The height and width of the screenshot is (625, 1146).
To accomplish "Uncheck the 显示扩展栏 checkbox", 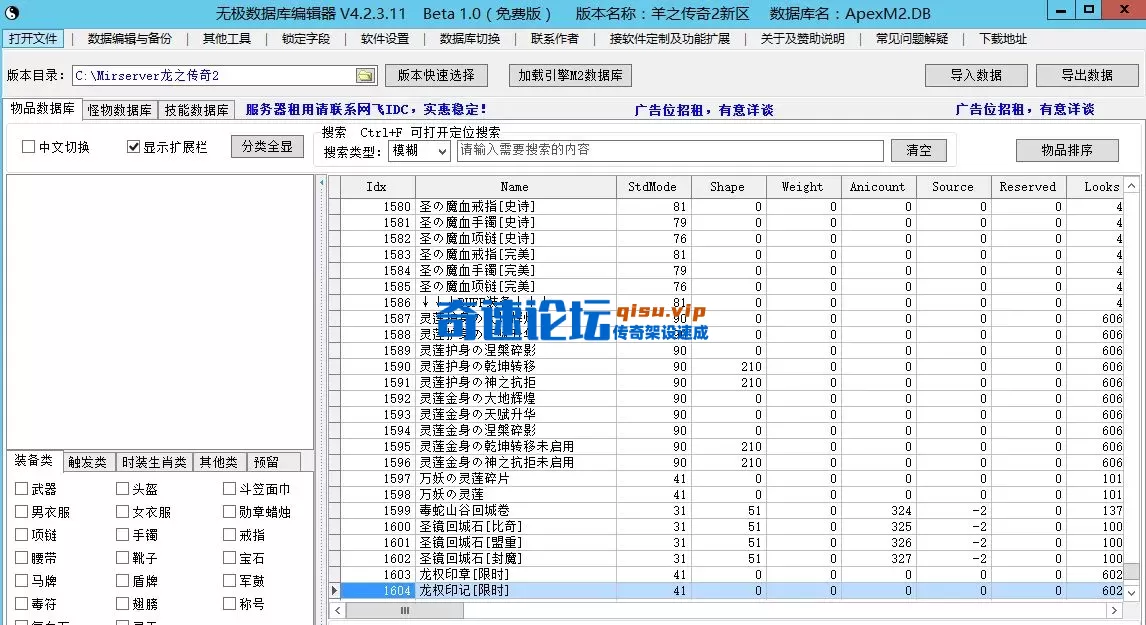I will pyautogui.click(x=133, y=147).
